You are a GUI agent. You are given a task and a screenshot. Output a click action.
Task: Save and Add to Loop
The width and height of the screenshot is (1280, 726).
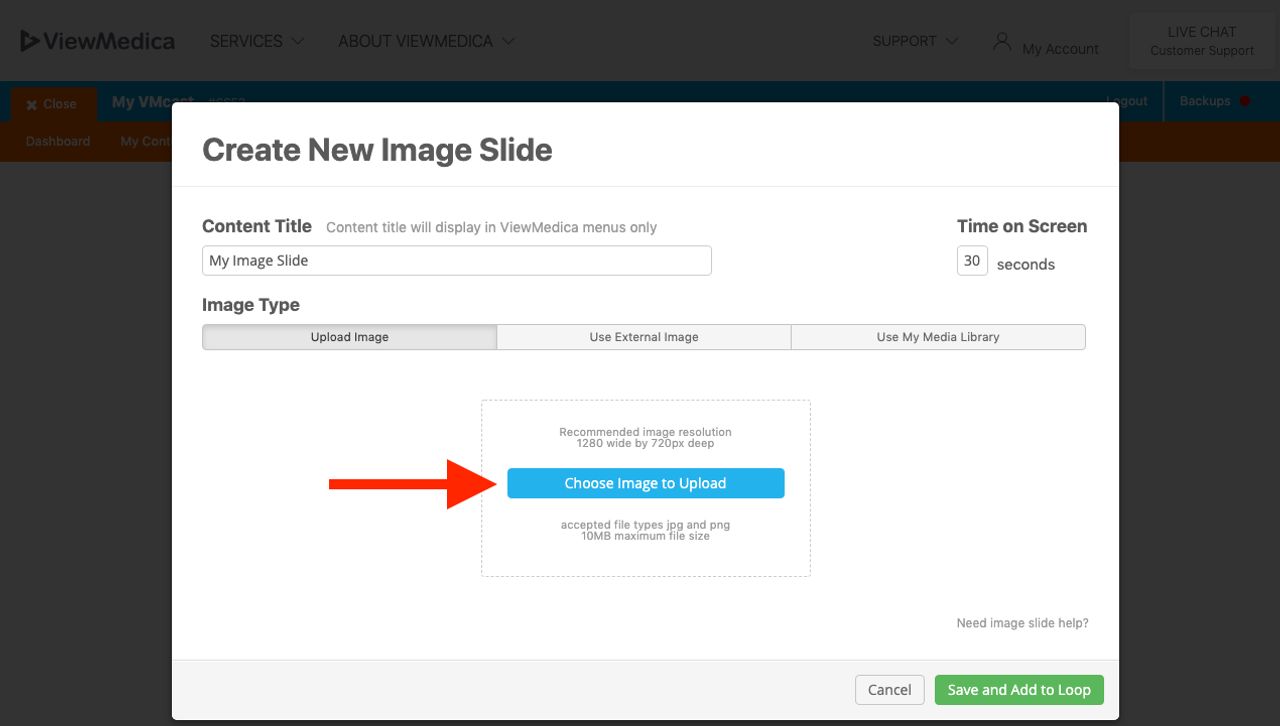pos(1019,690)
